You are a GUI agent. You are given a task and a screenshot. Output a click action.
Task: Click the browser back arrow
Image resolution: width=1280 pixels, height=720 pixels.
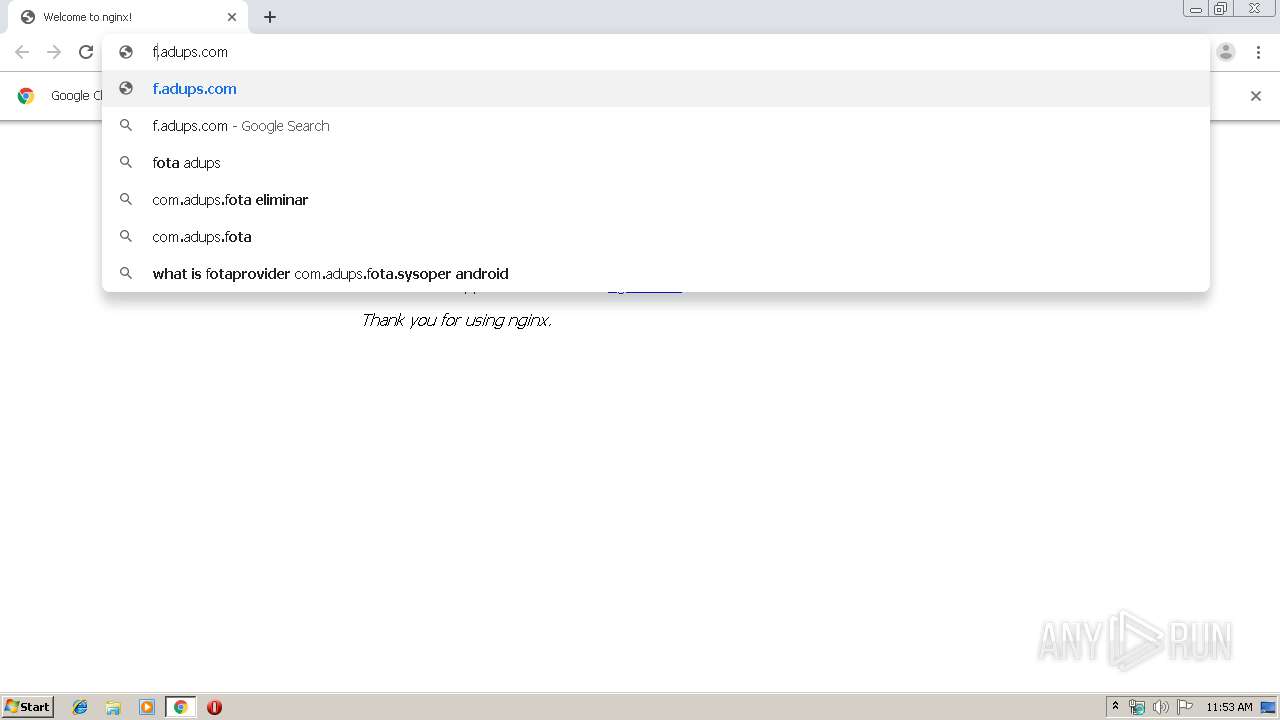pos(22,52)
